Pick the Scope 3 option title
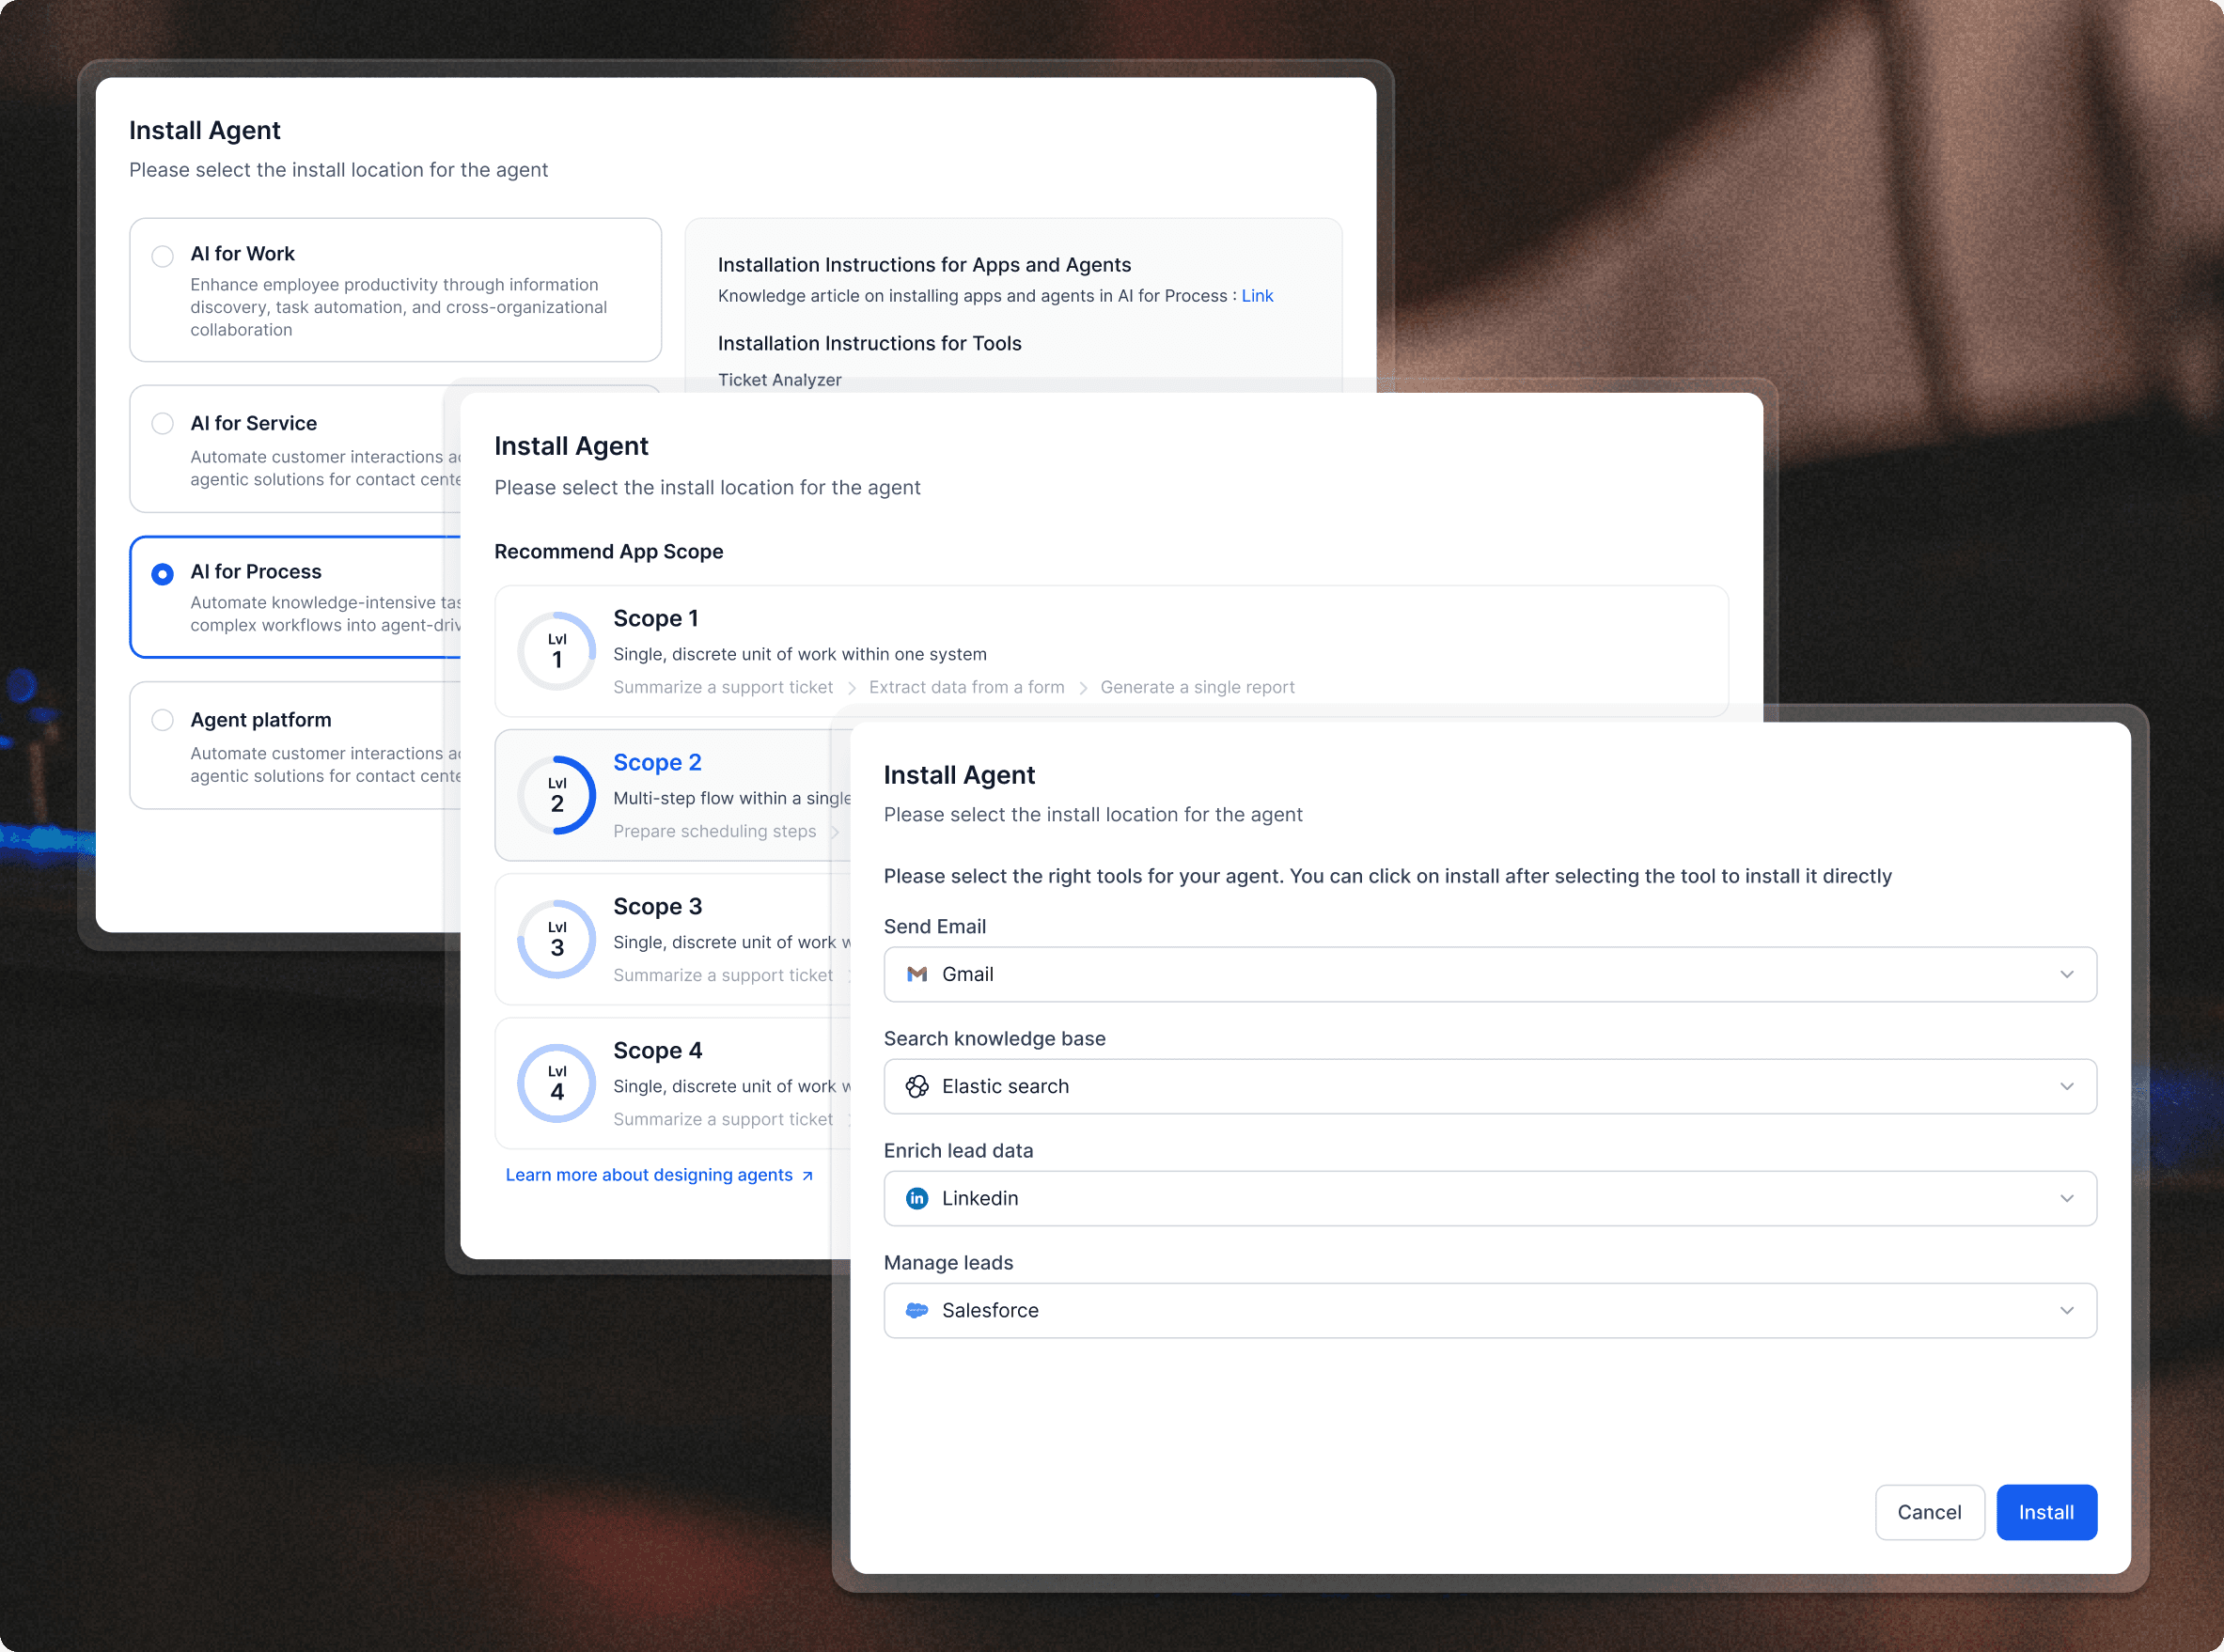This screenshot has height=1652, width=2224. pos(657,906)
